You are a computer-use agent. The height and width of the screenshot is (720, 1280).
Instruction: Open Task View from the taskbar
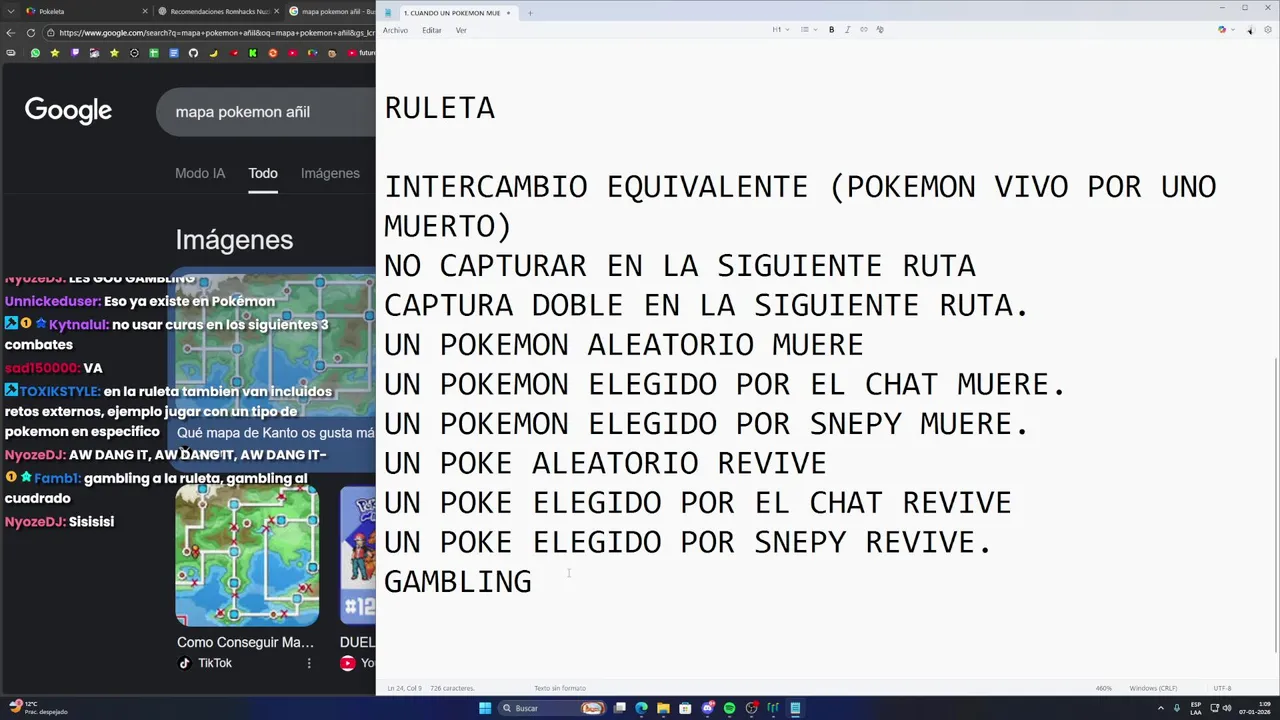620,708
